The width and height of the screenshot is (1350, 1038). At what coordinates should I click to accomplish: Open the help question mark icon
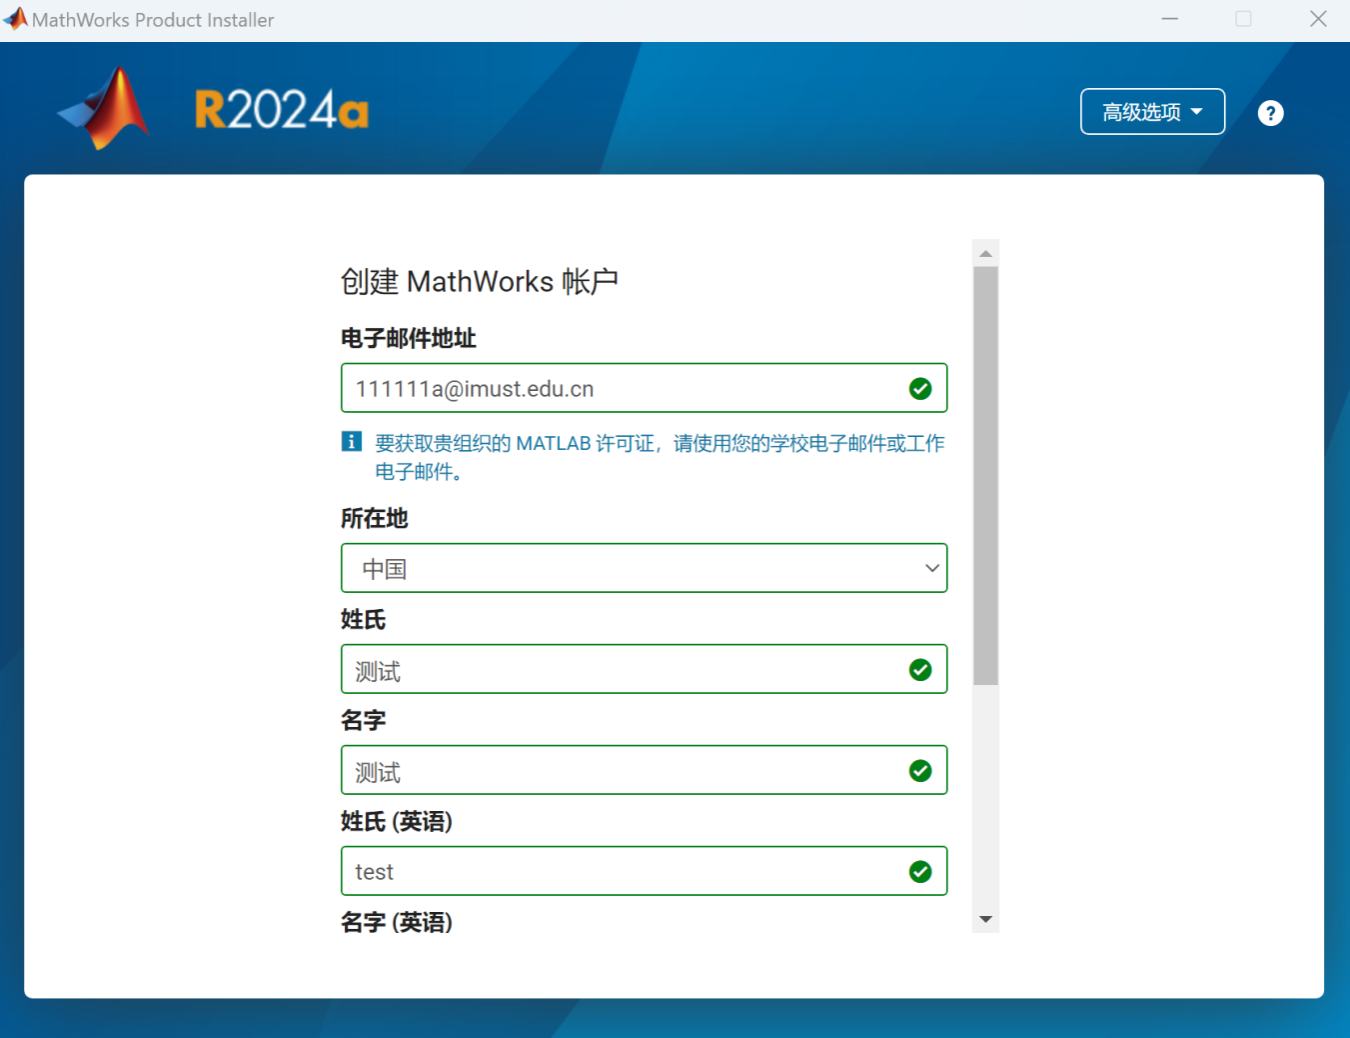[x=1270, y=113]
